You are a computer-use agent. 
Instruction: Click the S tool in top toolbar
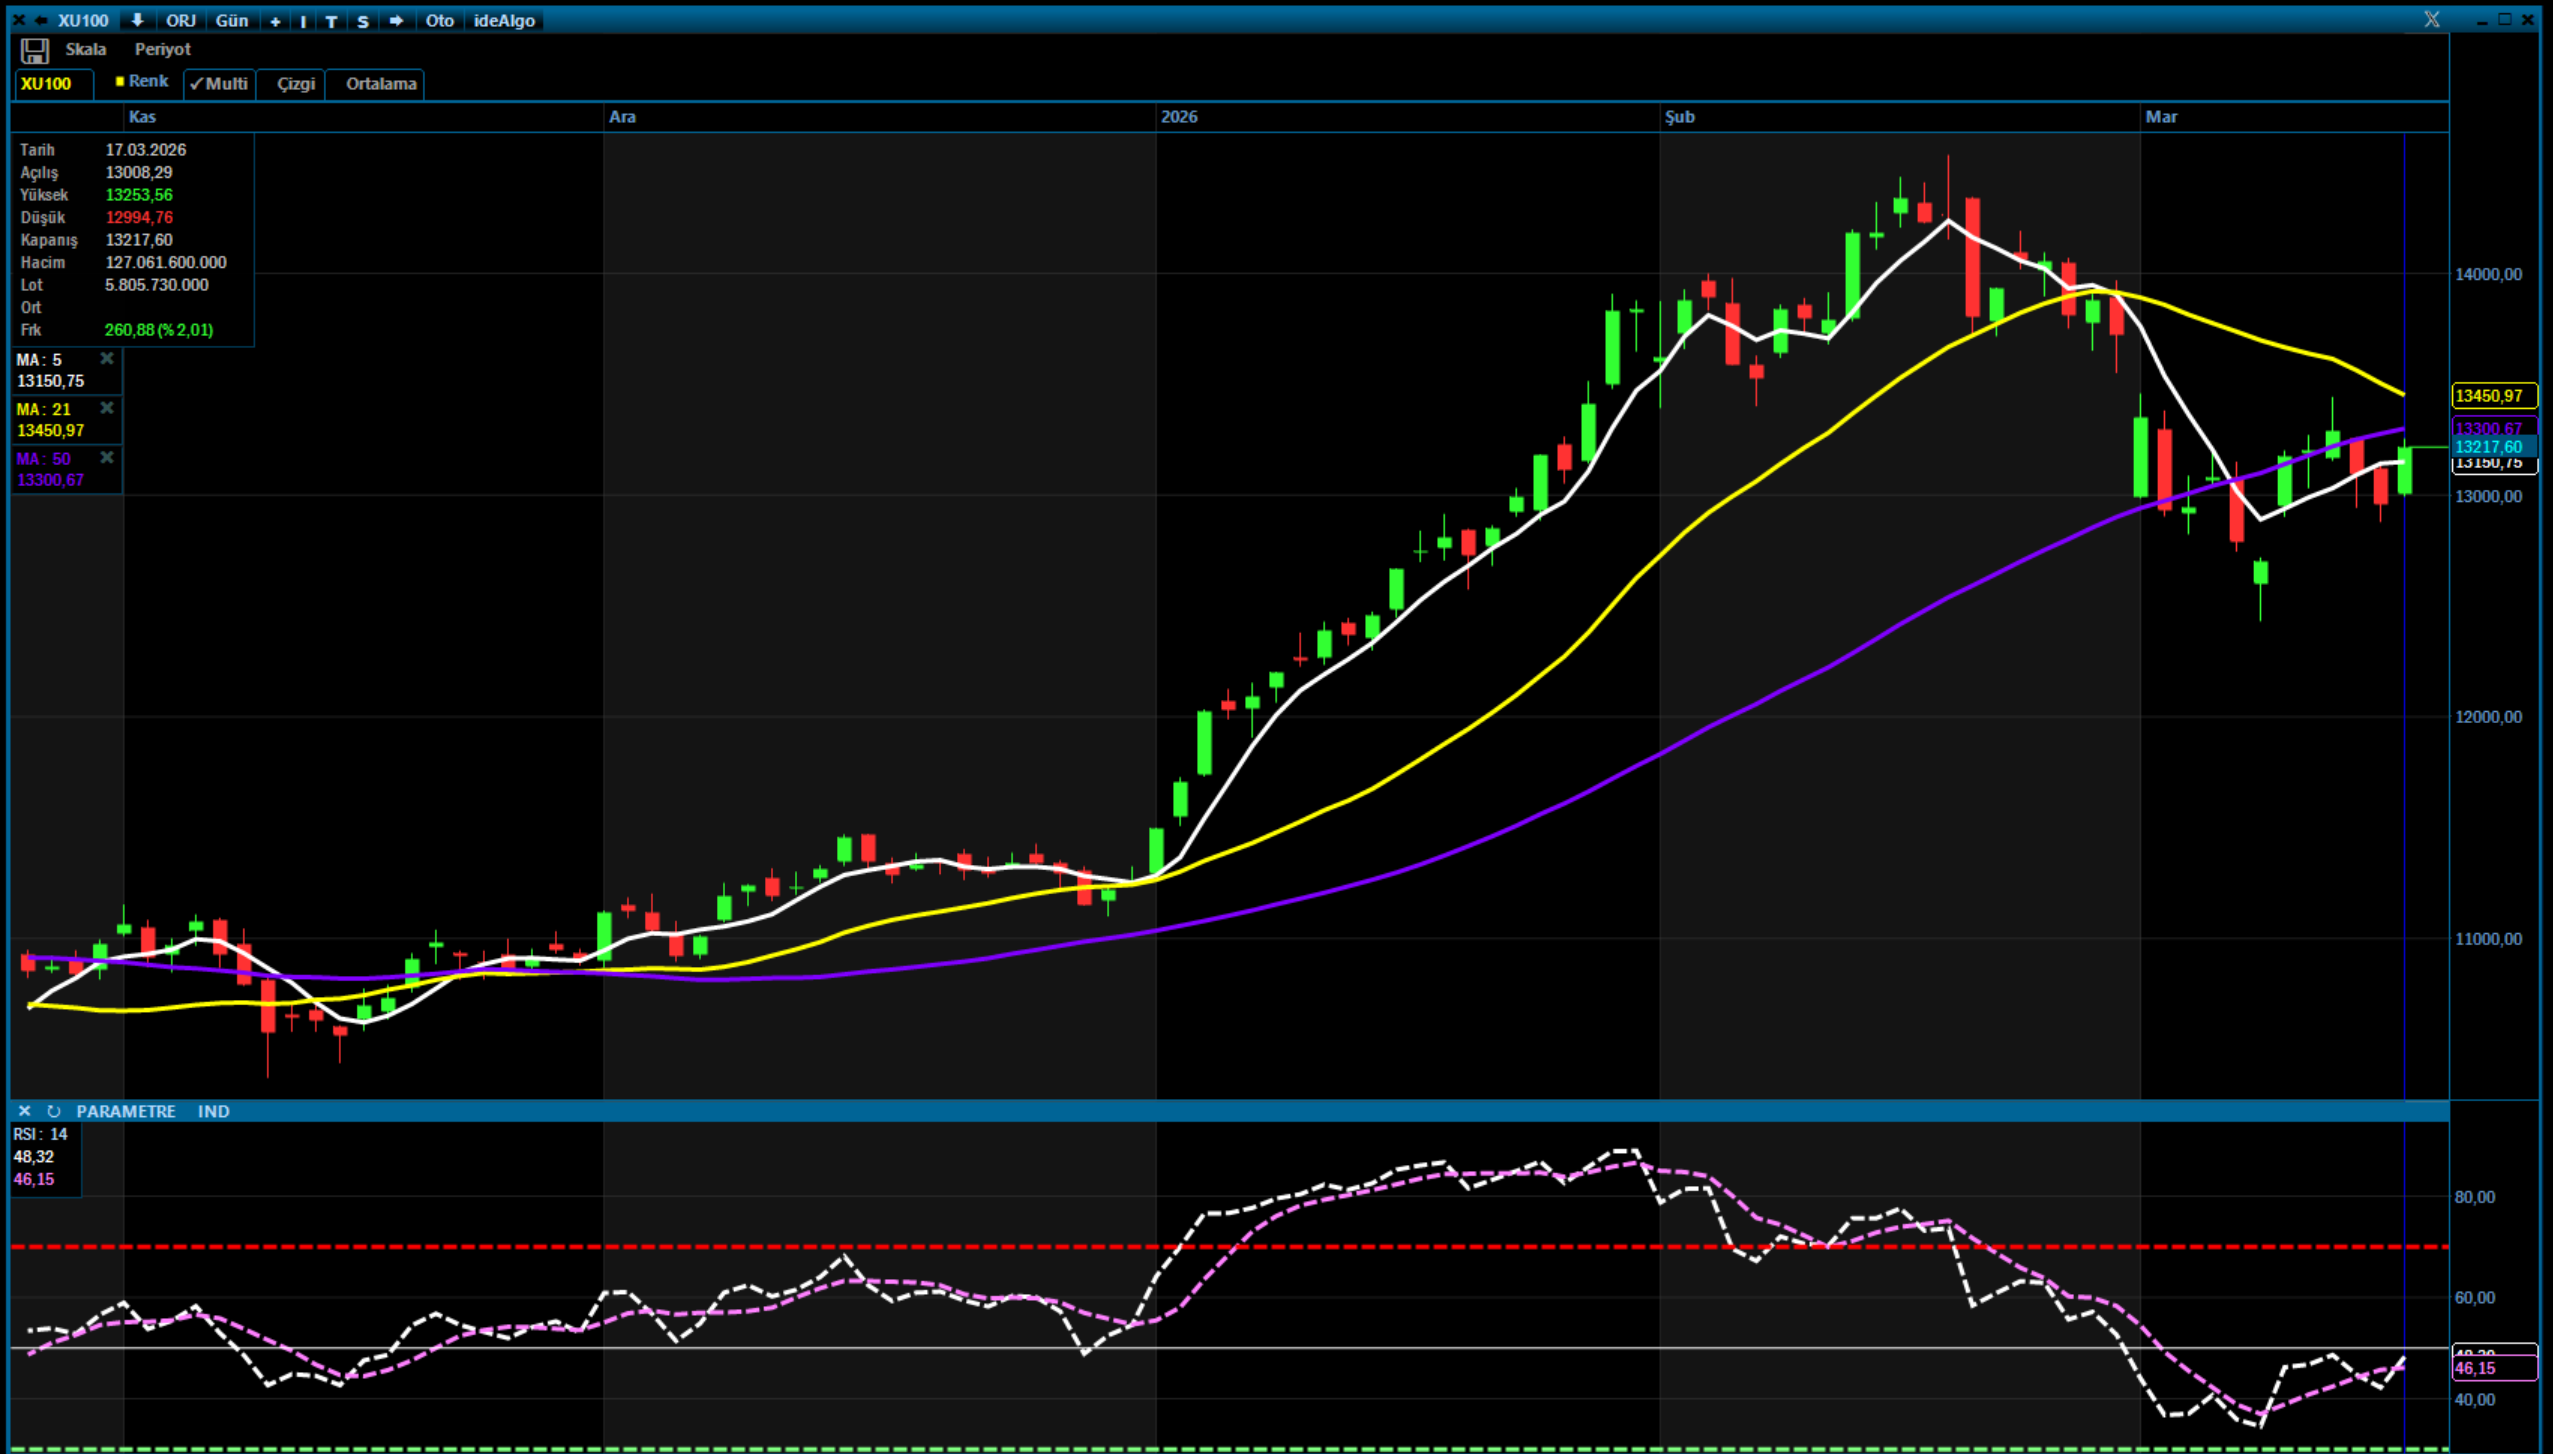(363, 21)
